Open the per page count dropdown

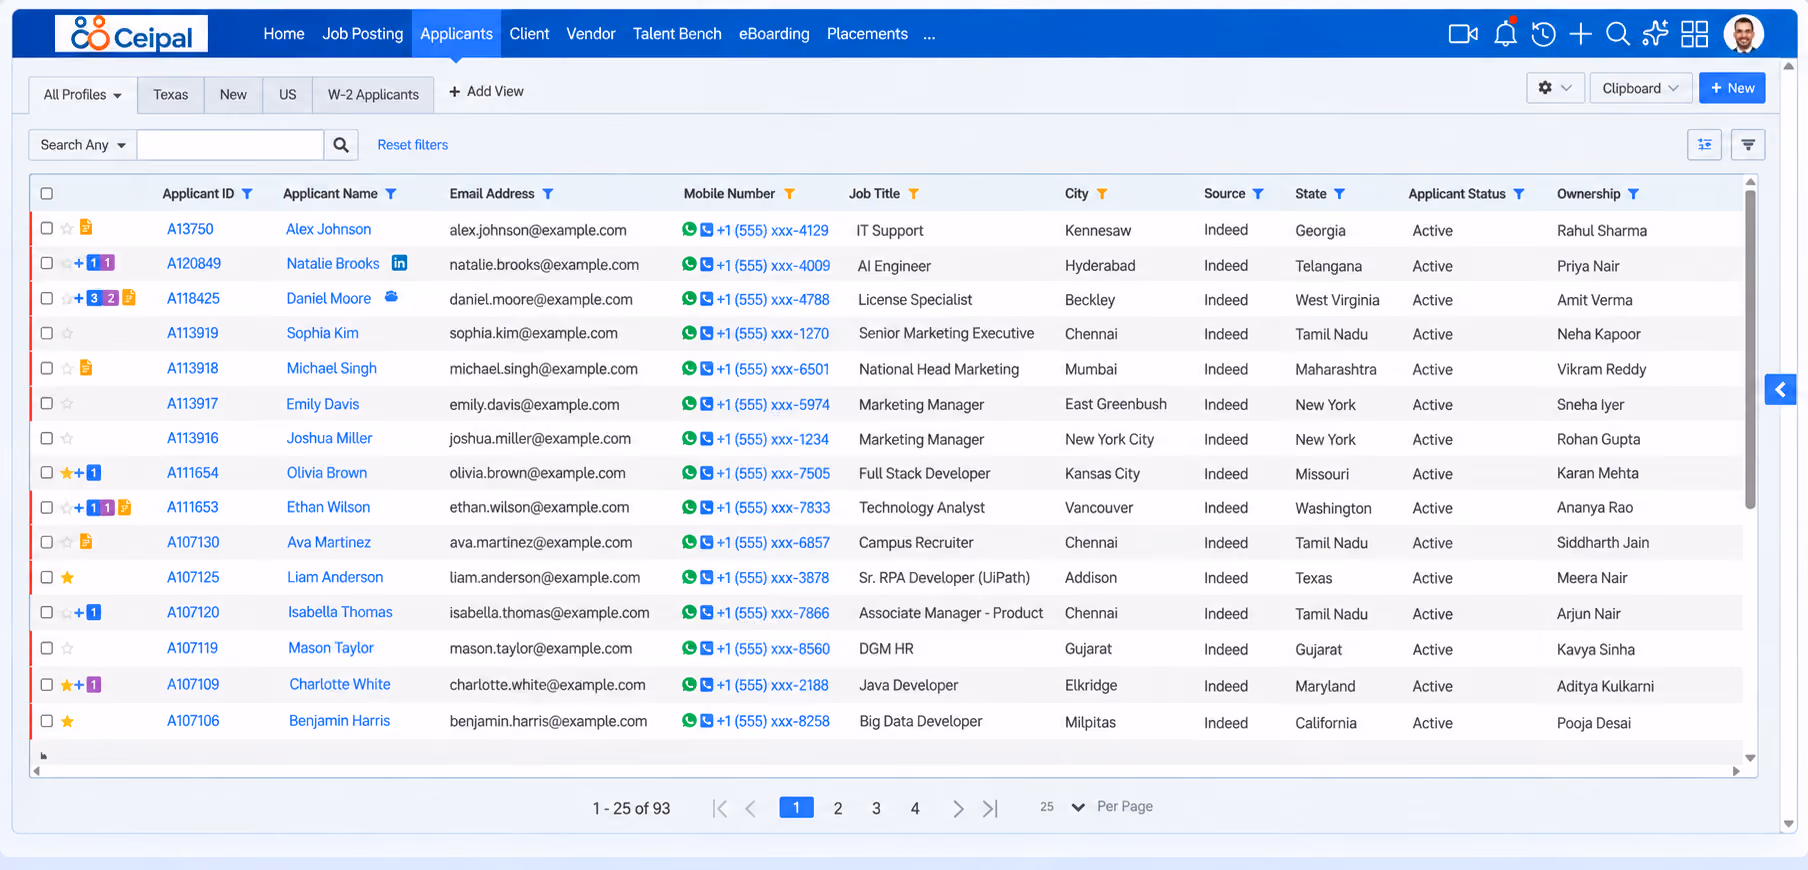[x=1062, y=807]
